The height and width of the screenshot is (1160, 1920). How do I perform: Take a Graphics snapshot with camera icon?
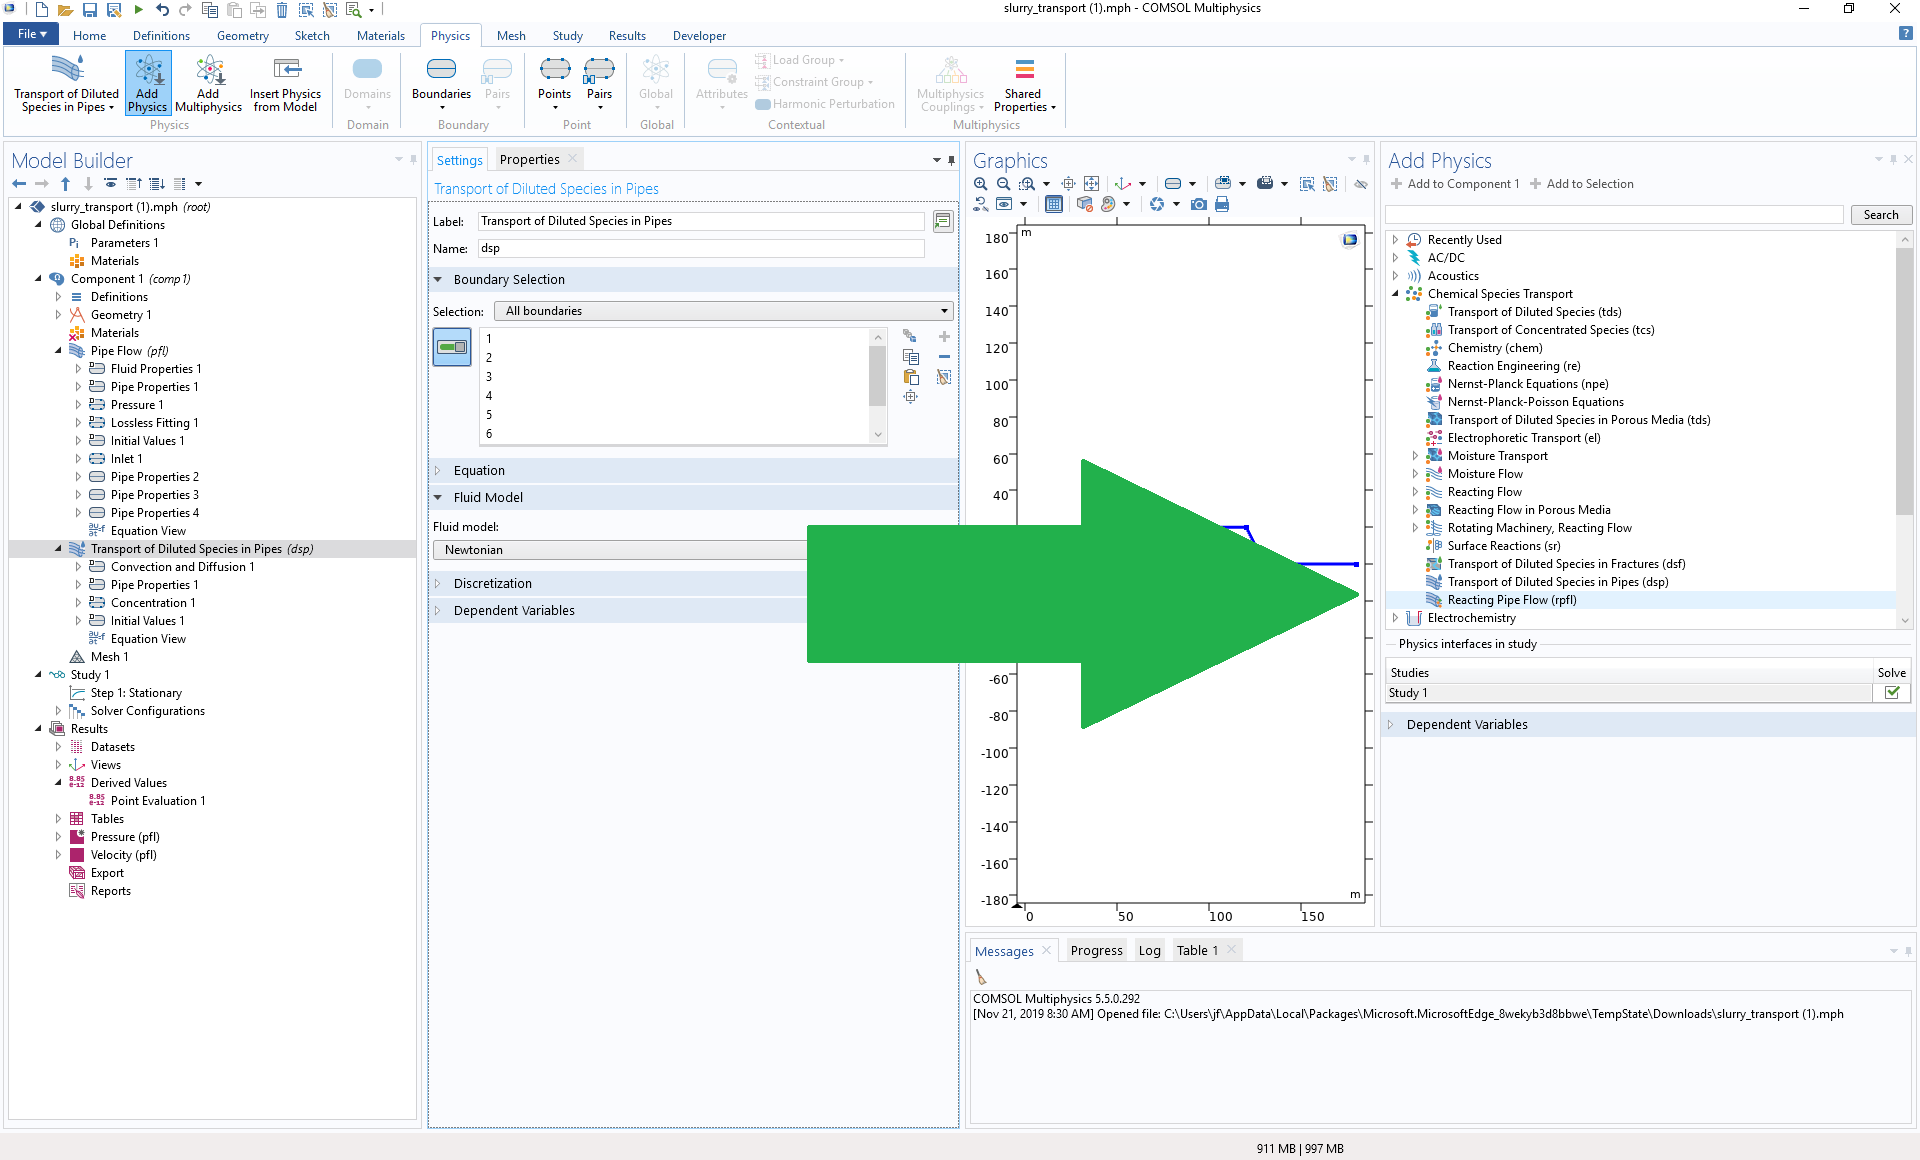(1198, 204)
